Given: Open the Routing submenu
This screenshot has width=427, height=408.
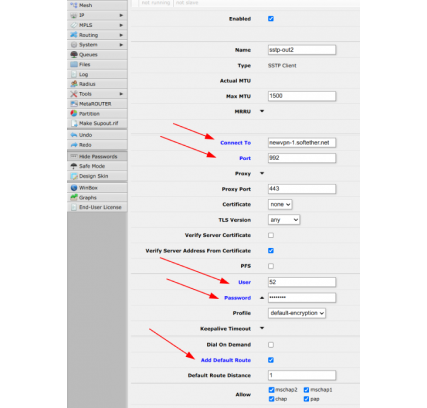Looking at the screenshot, I should click(x=97, y=35).
